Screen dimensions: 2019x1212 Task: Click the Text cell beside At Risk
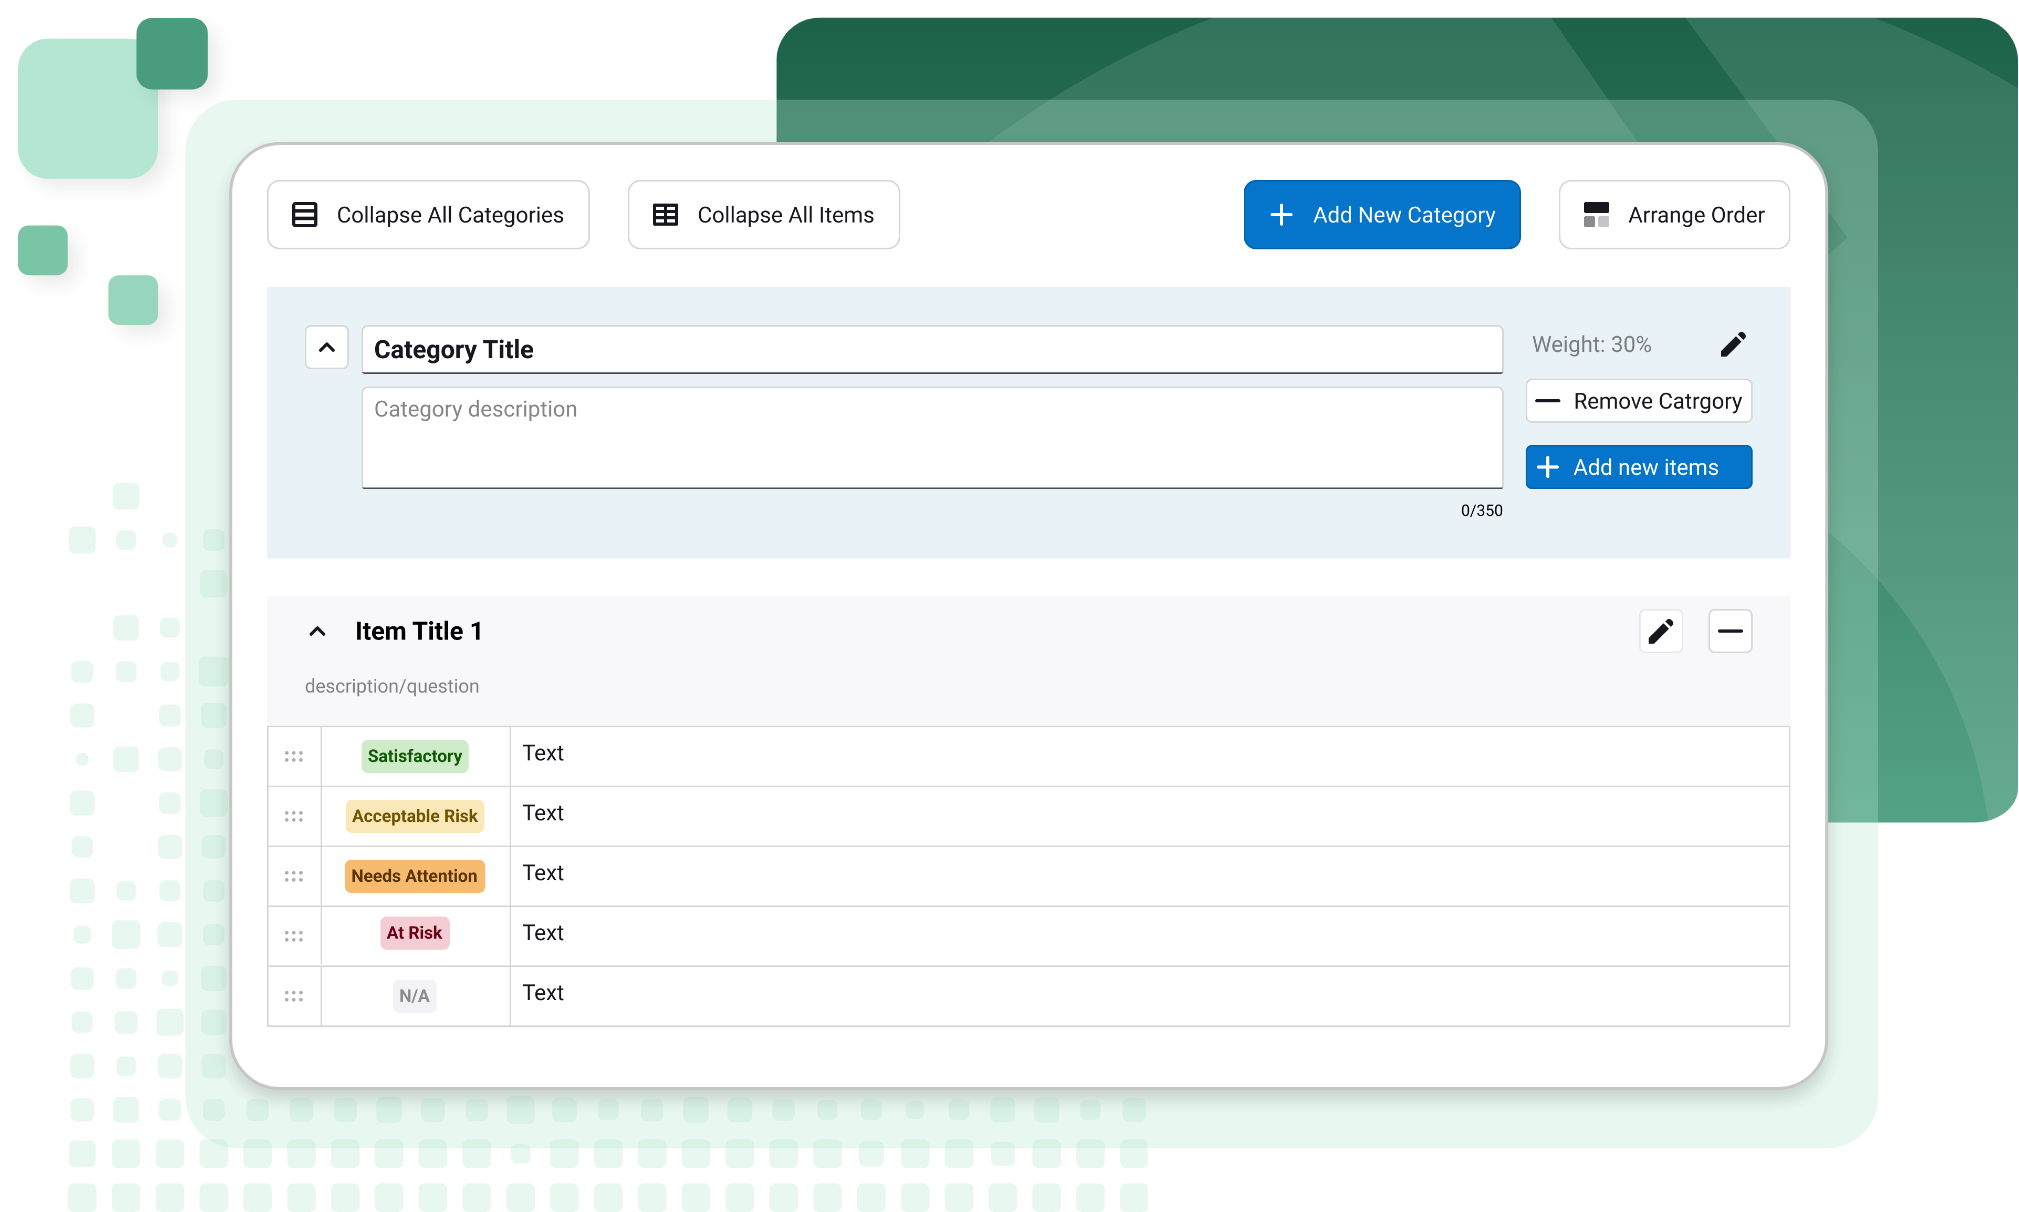1148,934
